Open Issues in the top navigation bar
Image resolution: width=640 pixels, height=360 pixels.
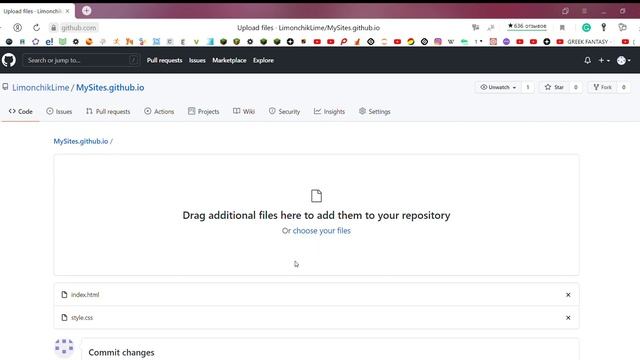point(197,60)
